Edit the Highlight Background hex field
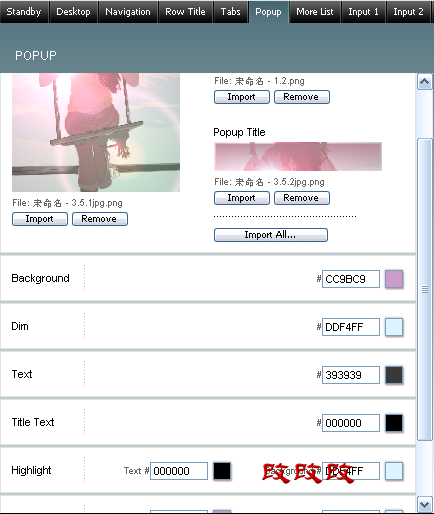 pyautogui.click(x=351, y=471)
